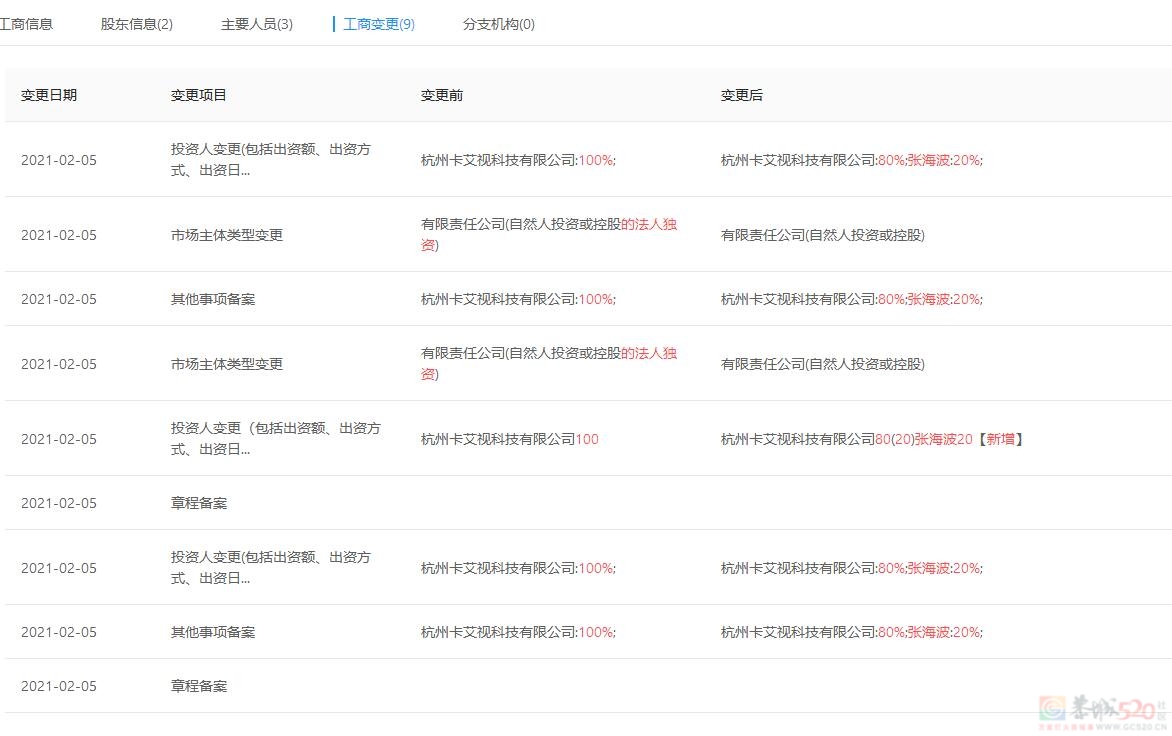
Task: Click the topmost 其他事项备案 entry
Action: [x=213, y=299]
